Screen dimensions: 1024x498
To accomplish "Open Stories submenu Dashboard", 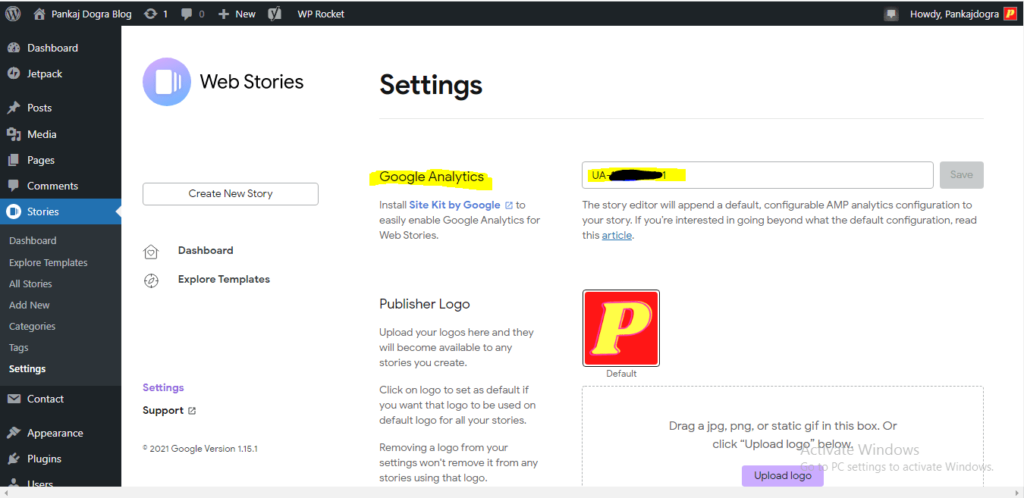I will coord(33,240).
